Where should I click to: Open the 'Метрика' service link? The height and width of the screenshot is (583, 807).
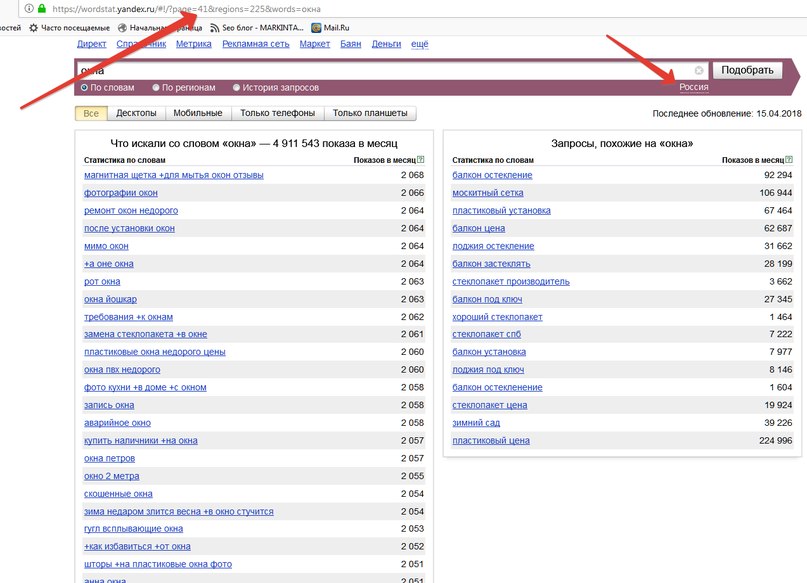point(194,44)
